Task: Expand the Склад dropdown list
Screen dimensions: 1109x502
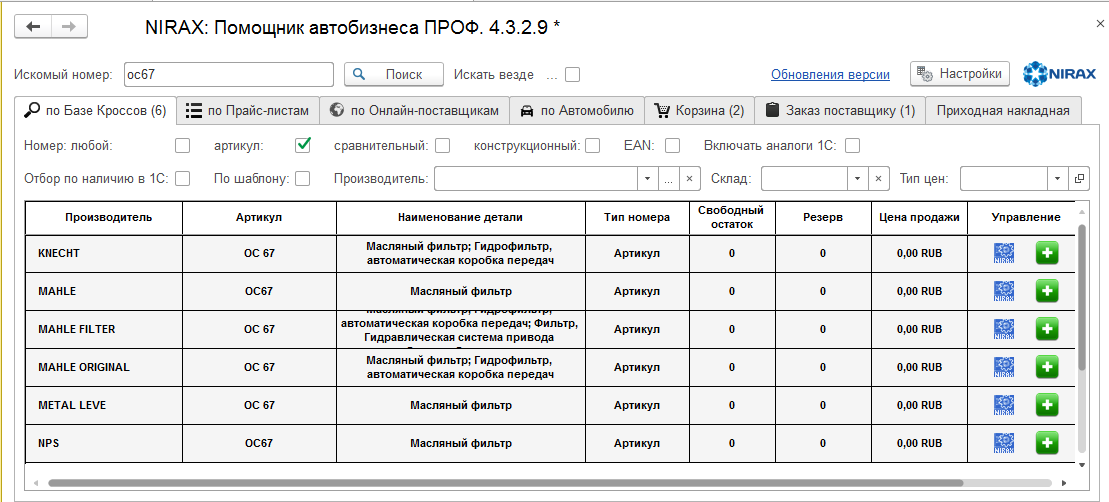Action: point(857,179)
